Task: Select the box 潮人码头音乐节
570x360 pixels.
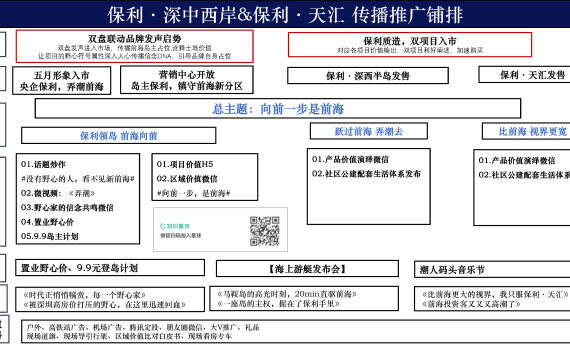Action: [x=492, y=269]
